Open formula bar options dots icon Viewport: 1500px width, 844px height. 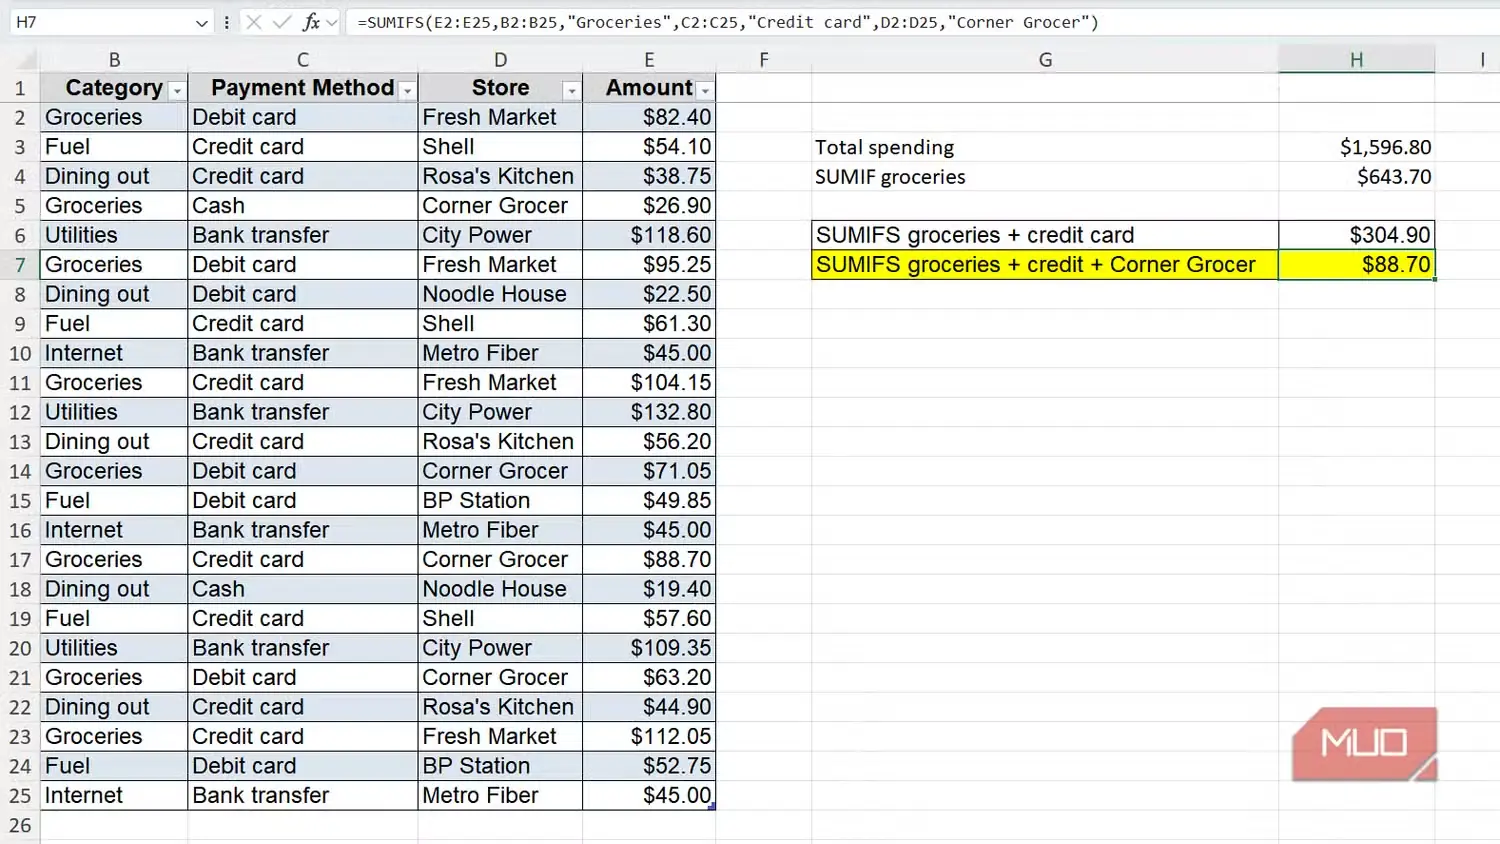[227, 22]
